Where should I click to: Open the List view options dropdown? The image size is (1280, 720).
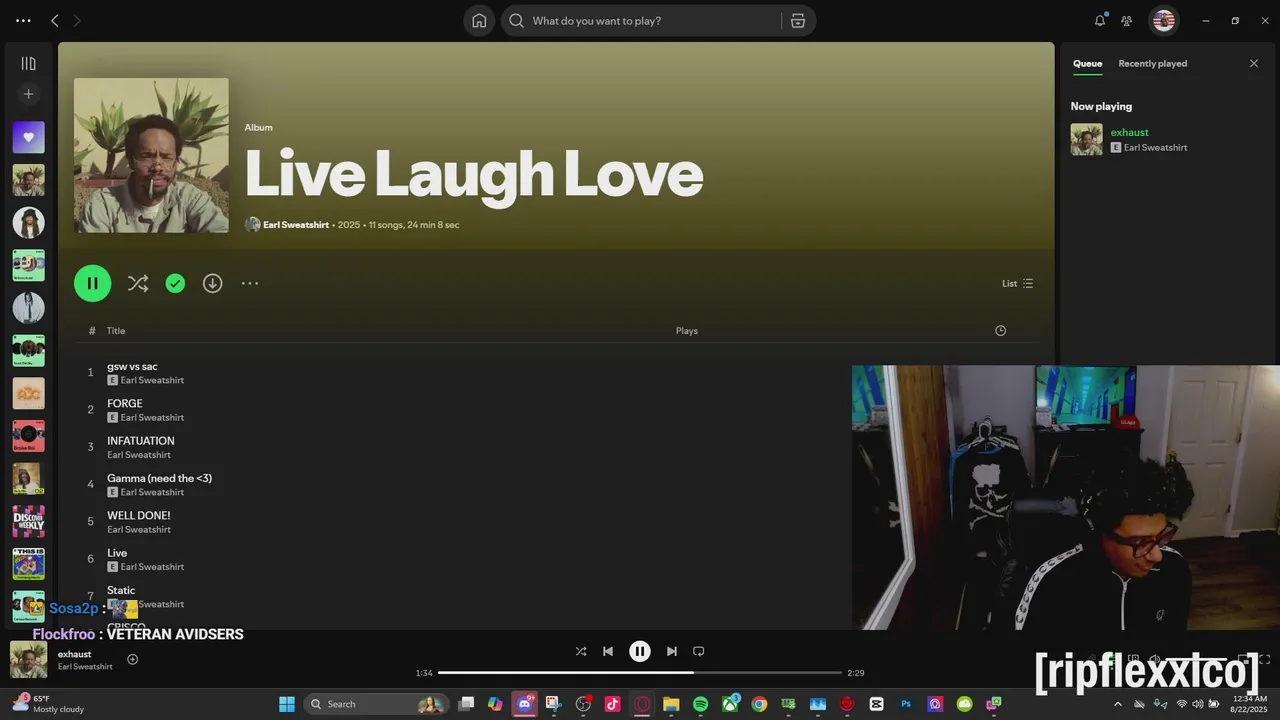click(x=1018, y=284)
